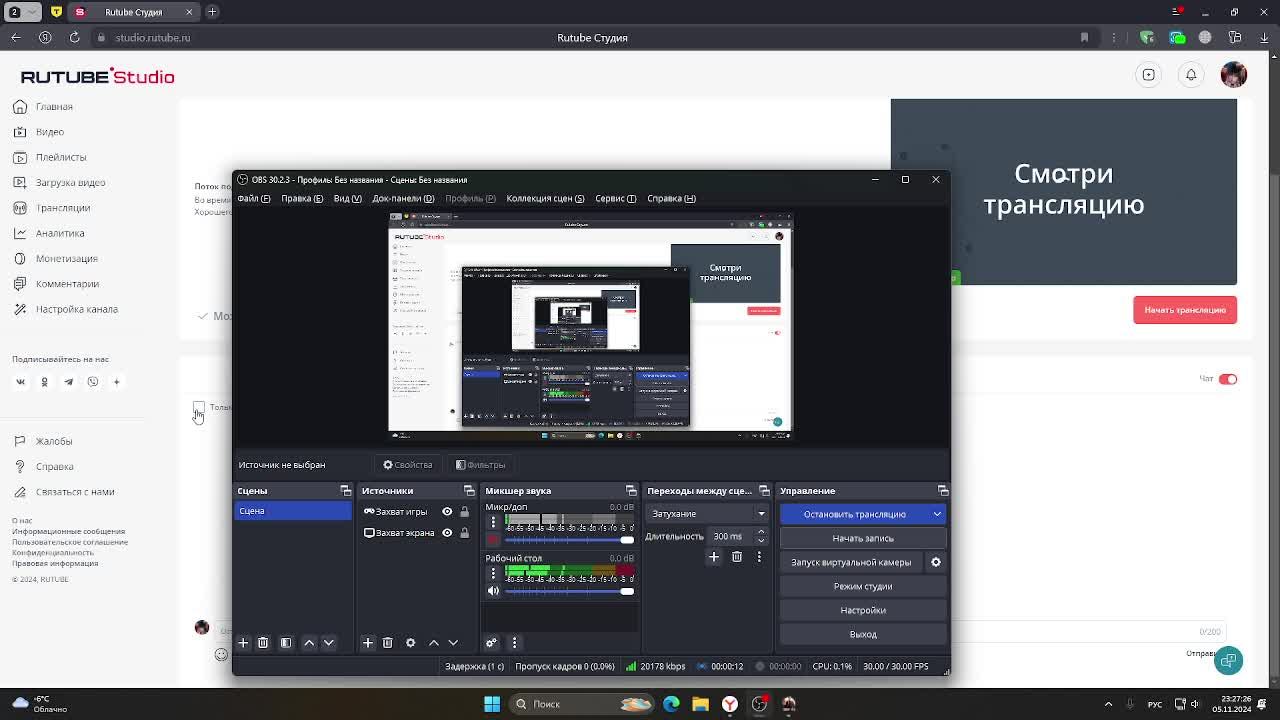Move scene up with the arrow in Сцены
The height and width of the screenshot is (720, 1280).
coord(309,643)
